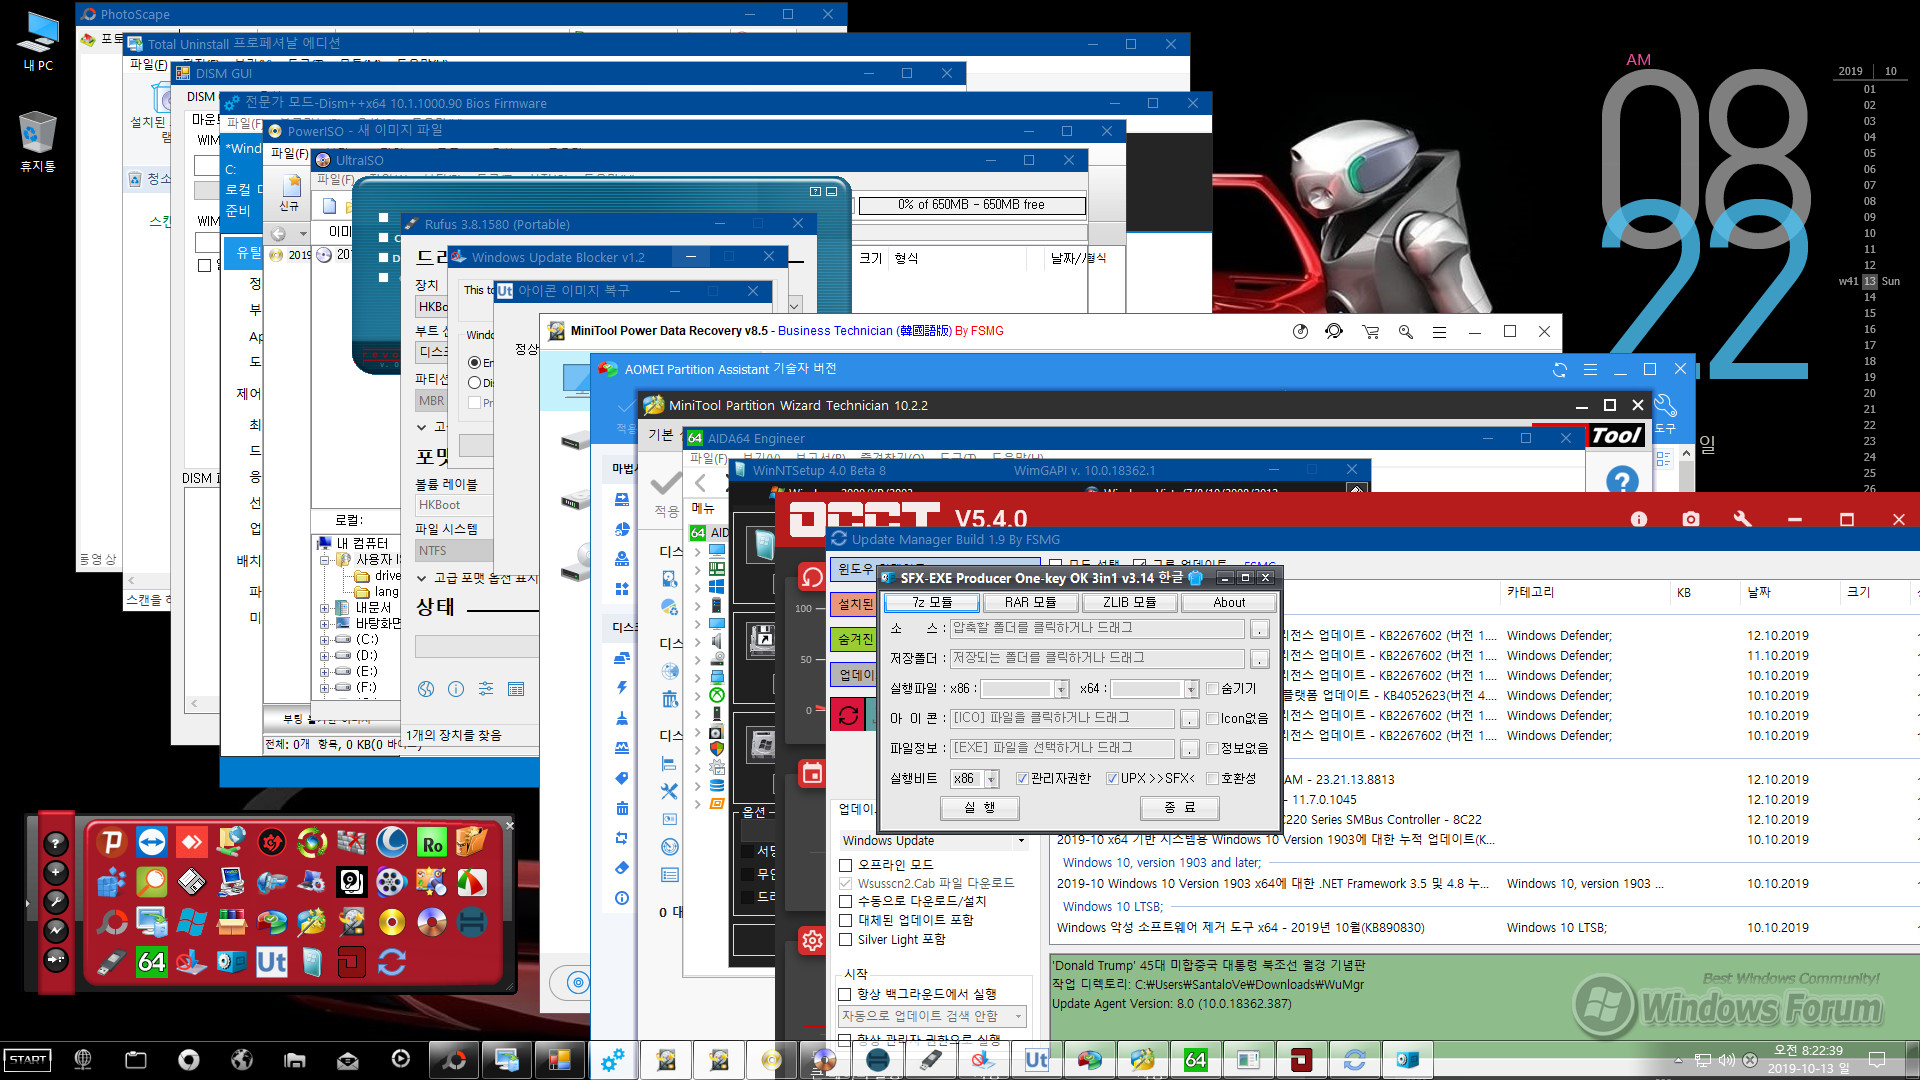Screen dimensions: 1920x1080
Task: Open the OCCT schedule calendar sidebar icon
Action: [x=812, y=773]
